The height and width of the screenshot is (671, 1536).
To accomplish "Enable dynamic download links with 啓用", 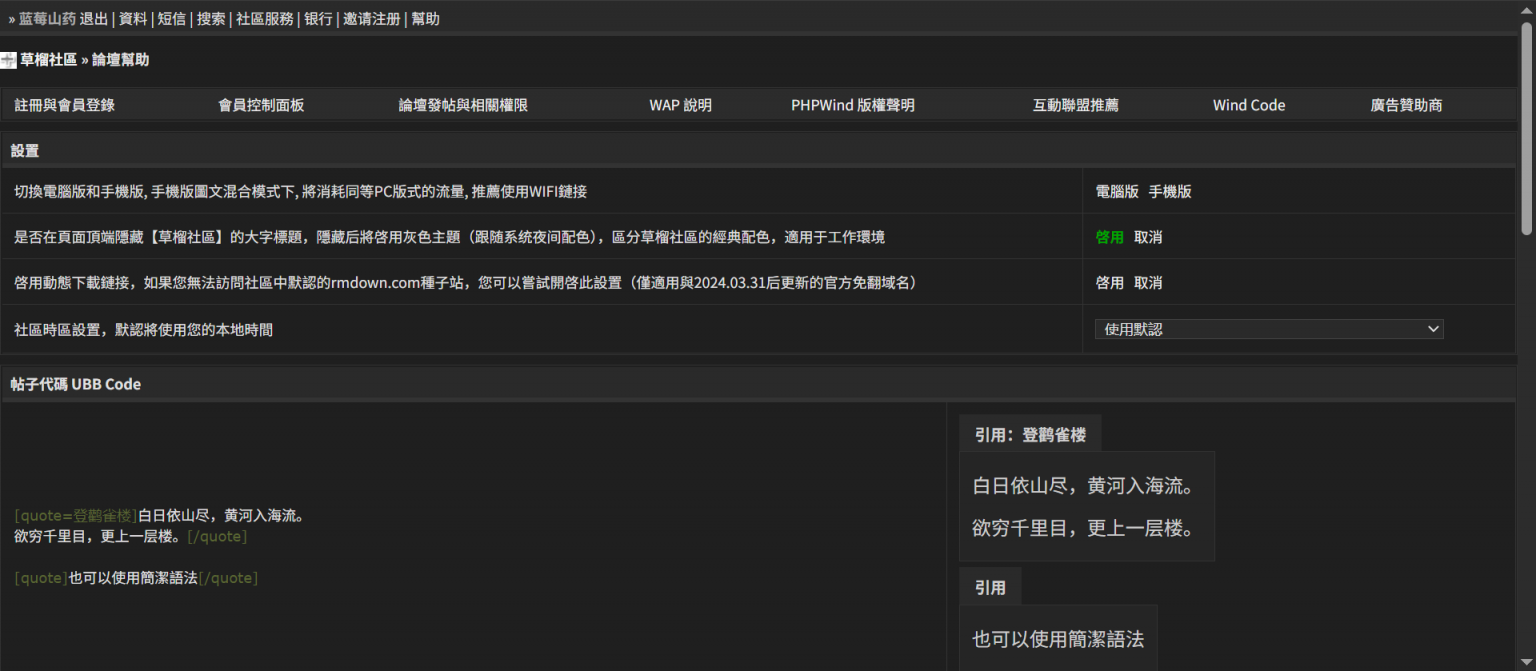I will tap(1109, 283).
